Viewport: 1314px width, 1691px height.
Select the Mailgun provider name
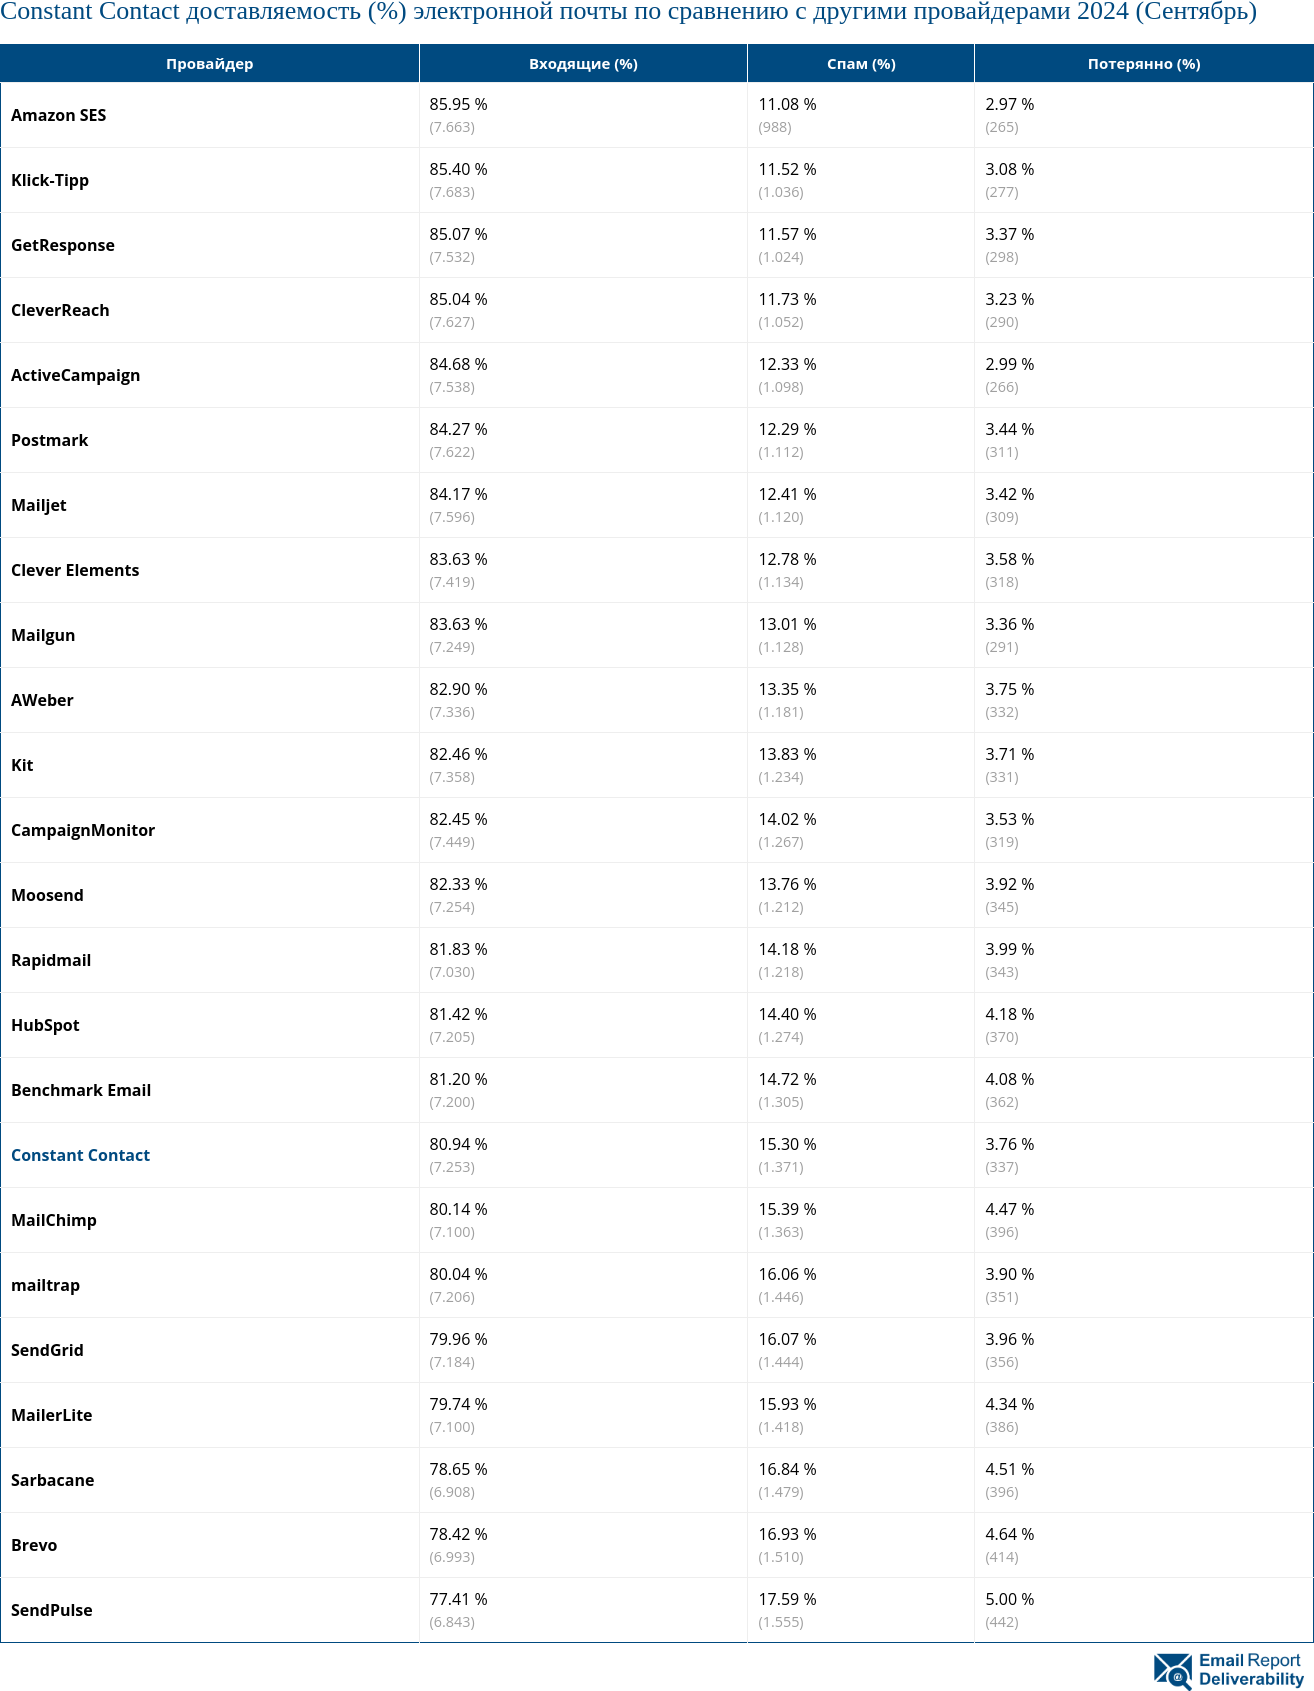coord(43,635)
